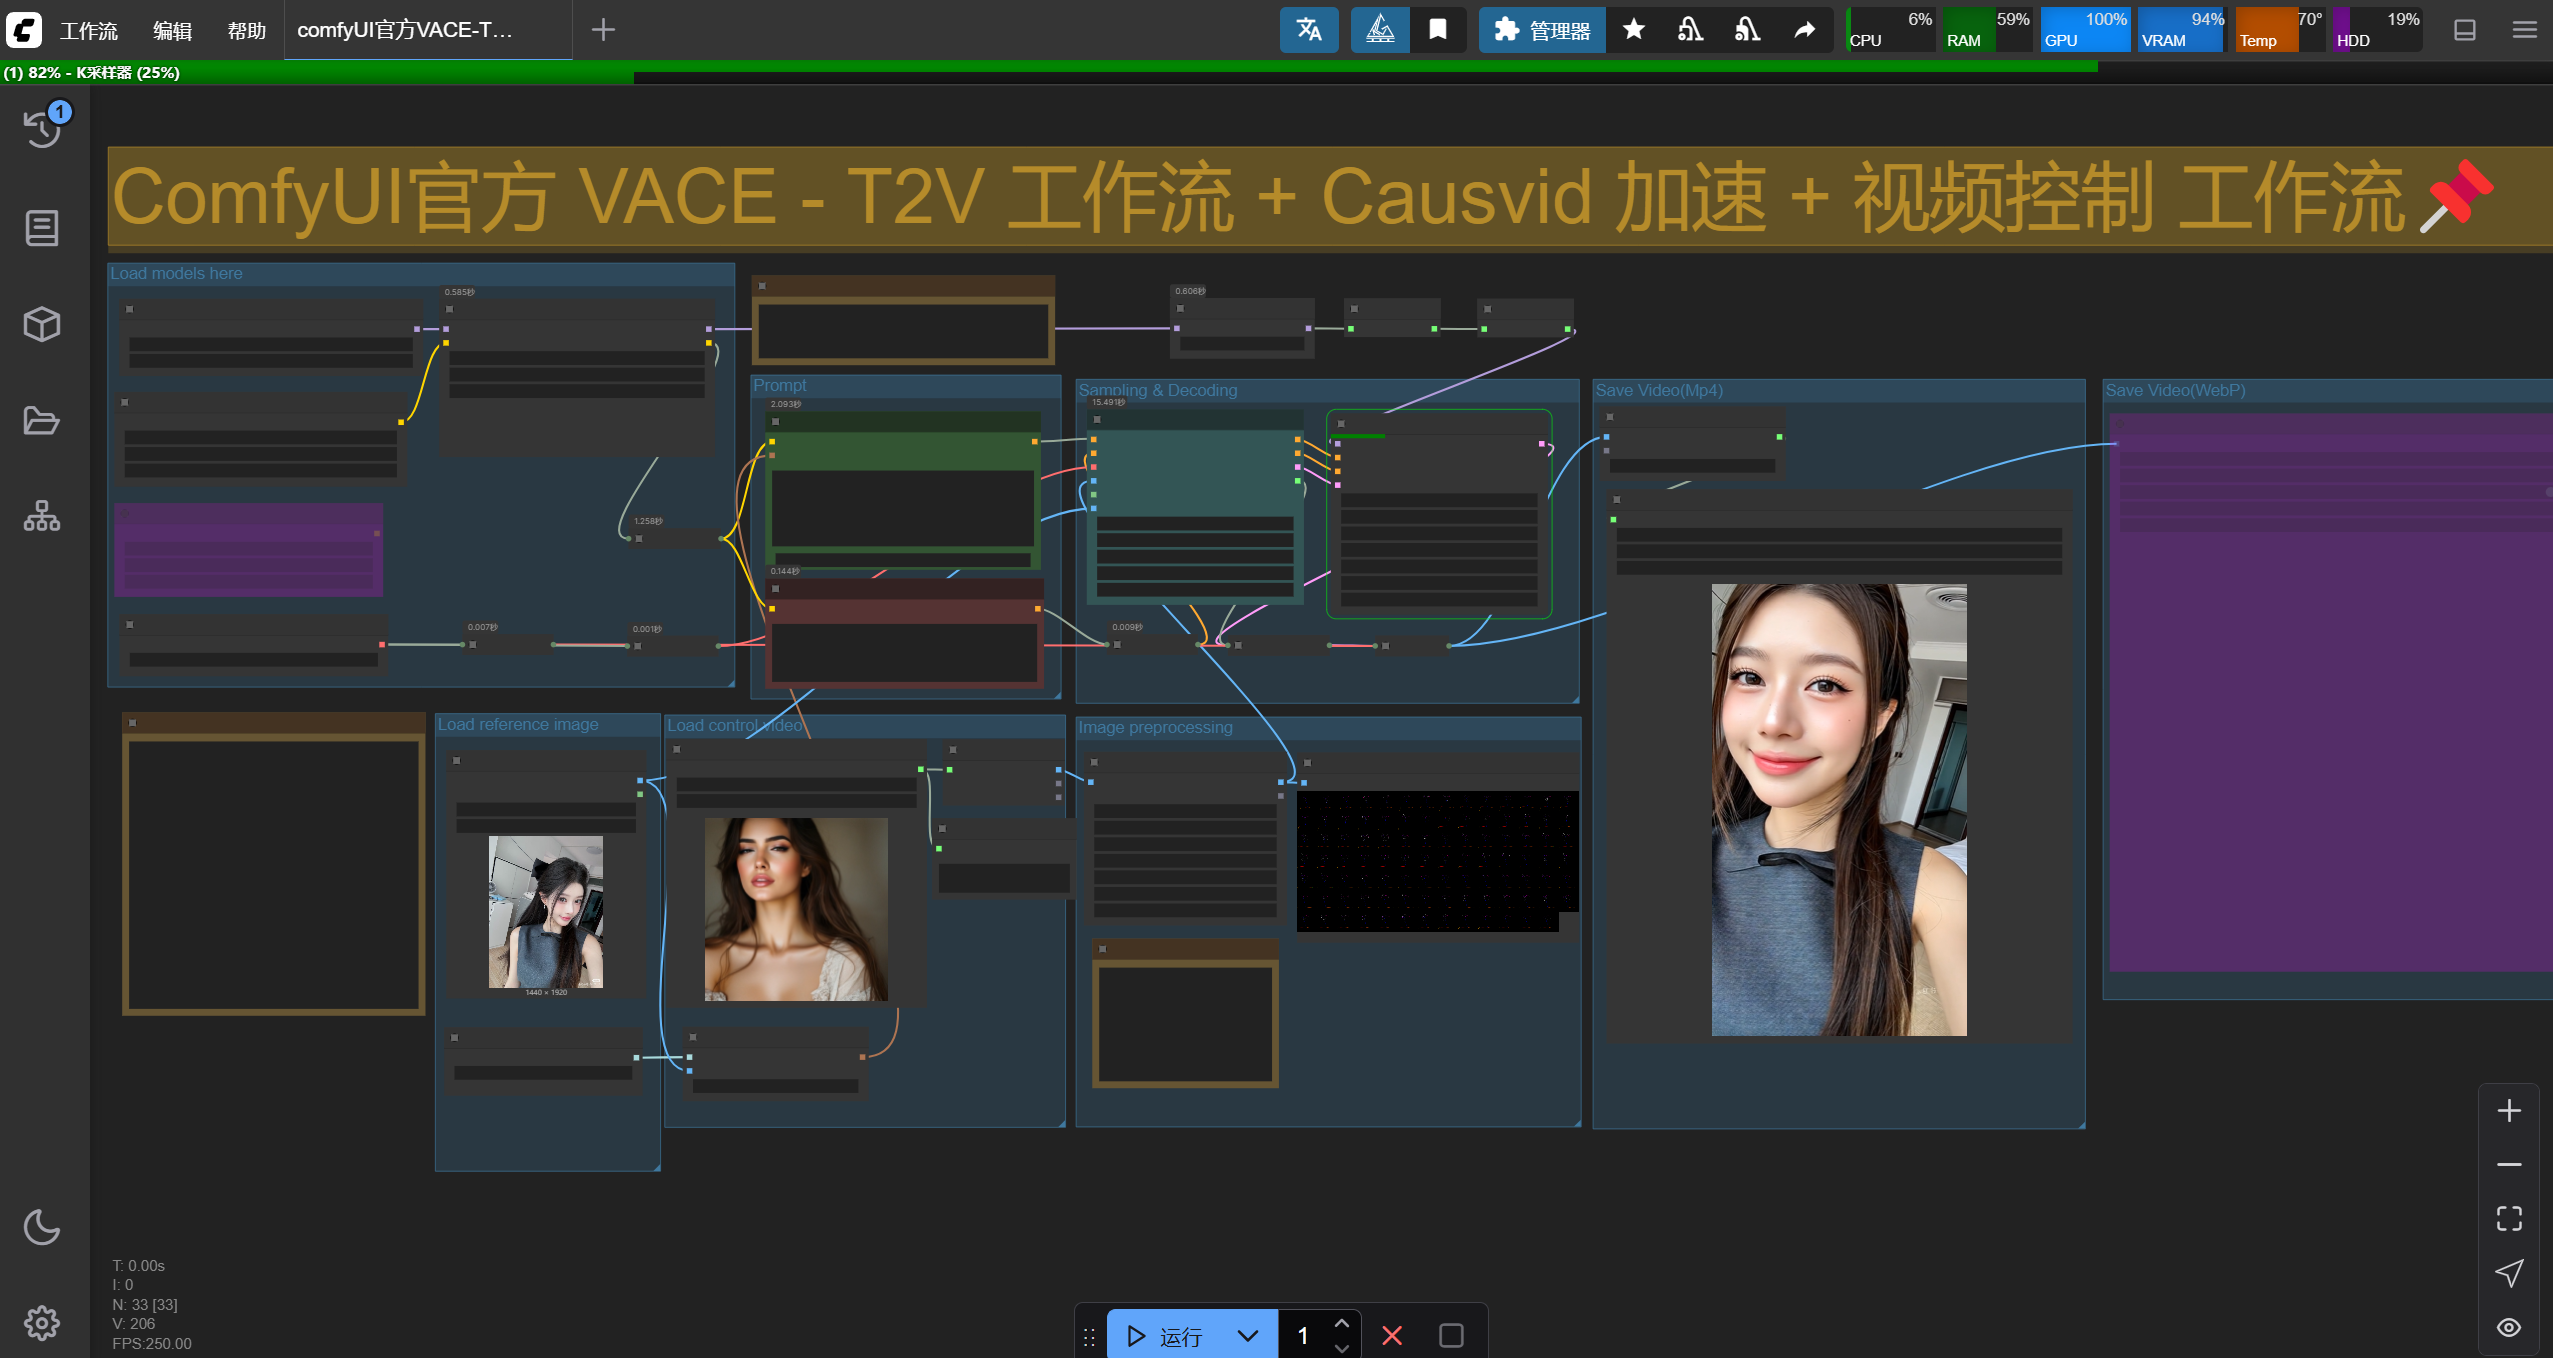Viewport: 2553px width, 1358px height.
Task: Select the 'Prompt' group title
Action: 780,385
